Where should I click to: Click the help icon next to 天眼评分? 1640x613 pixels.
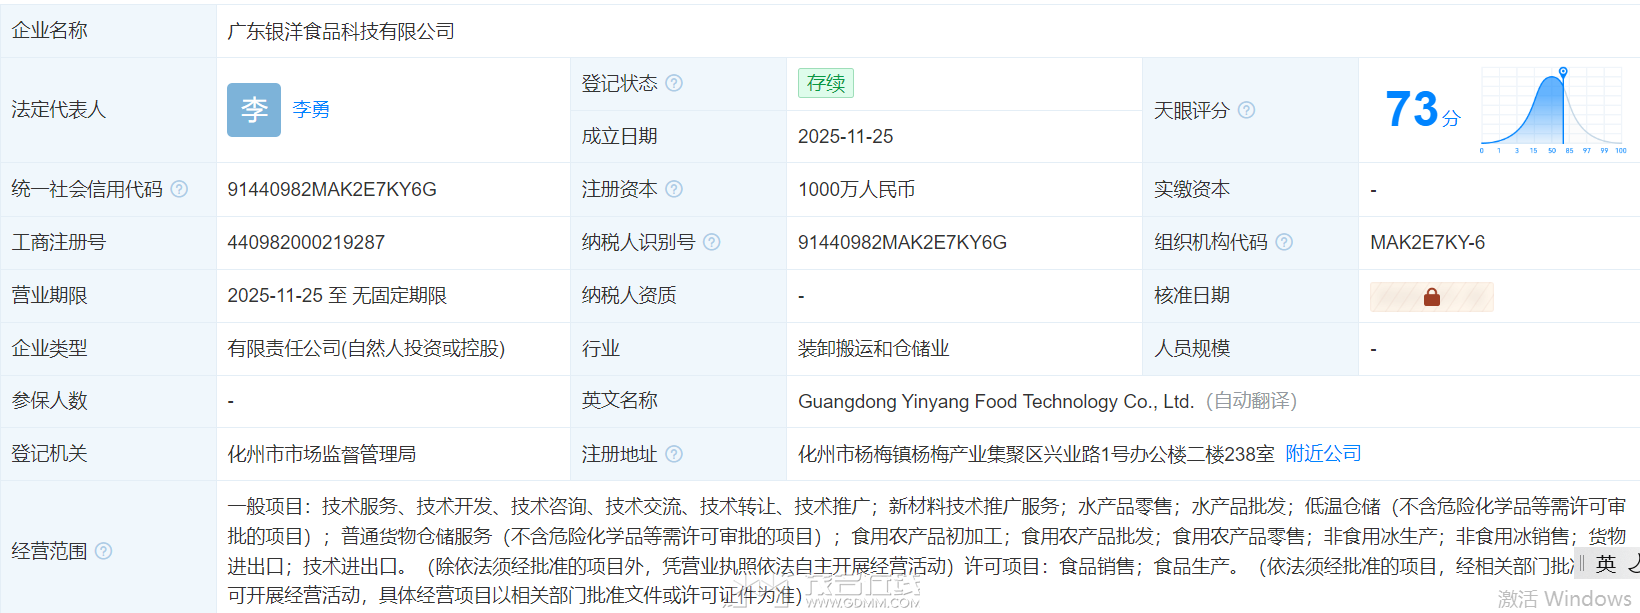click(x=1246, y=110)
